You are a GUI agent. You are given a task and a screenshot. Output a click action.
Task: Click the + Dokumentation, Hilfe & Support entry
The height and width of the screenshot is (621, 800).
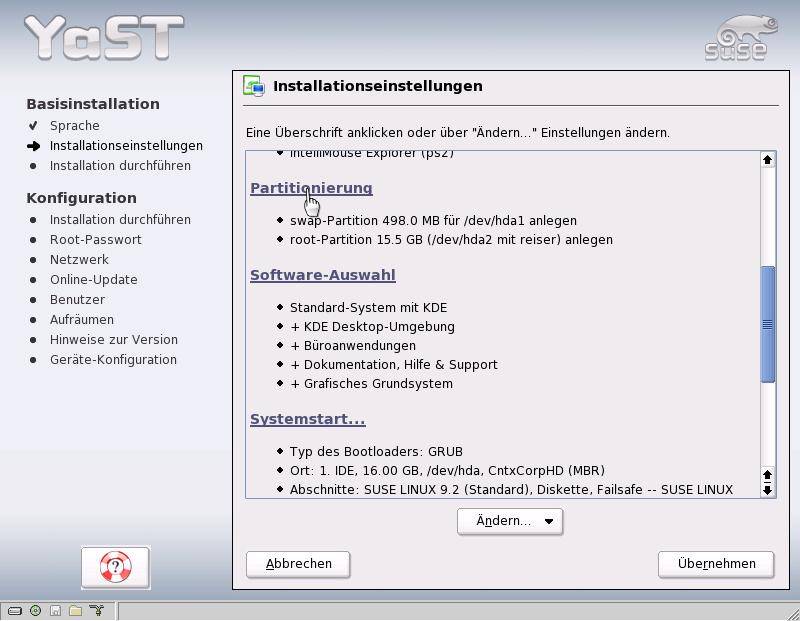coord(393,365)
